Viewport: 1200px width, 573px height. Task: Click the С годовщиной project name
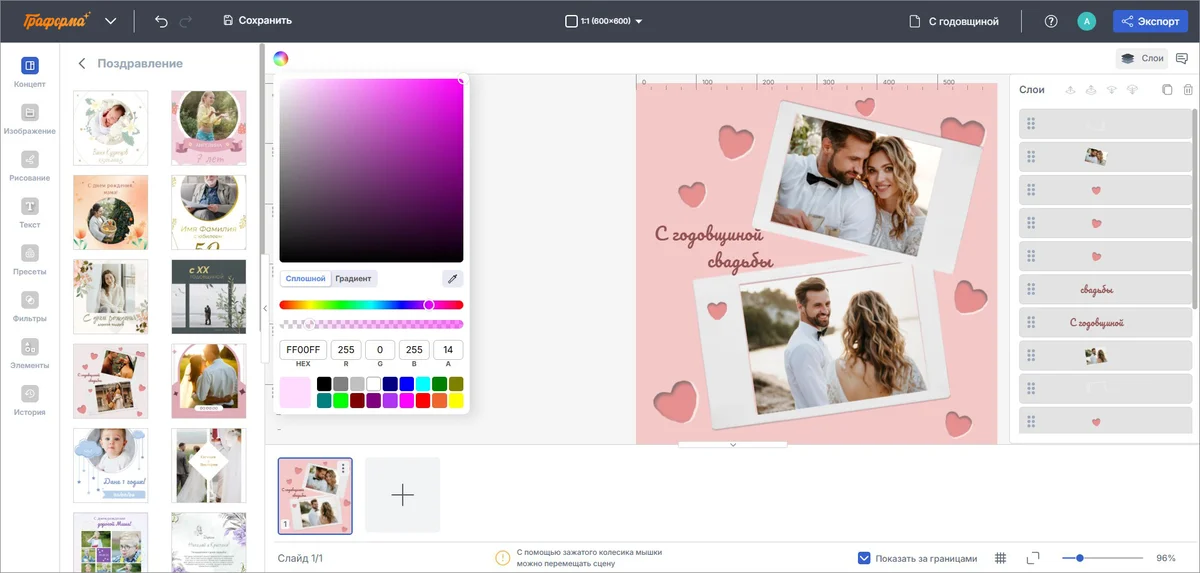click(x=953, y=21)
